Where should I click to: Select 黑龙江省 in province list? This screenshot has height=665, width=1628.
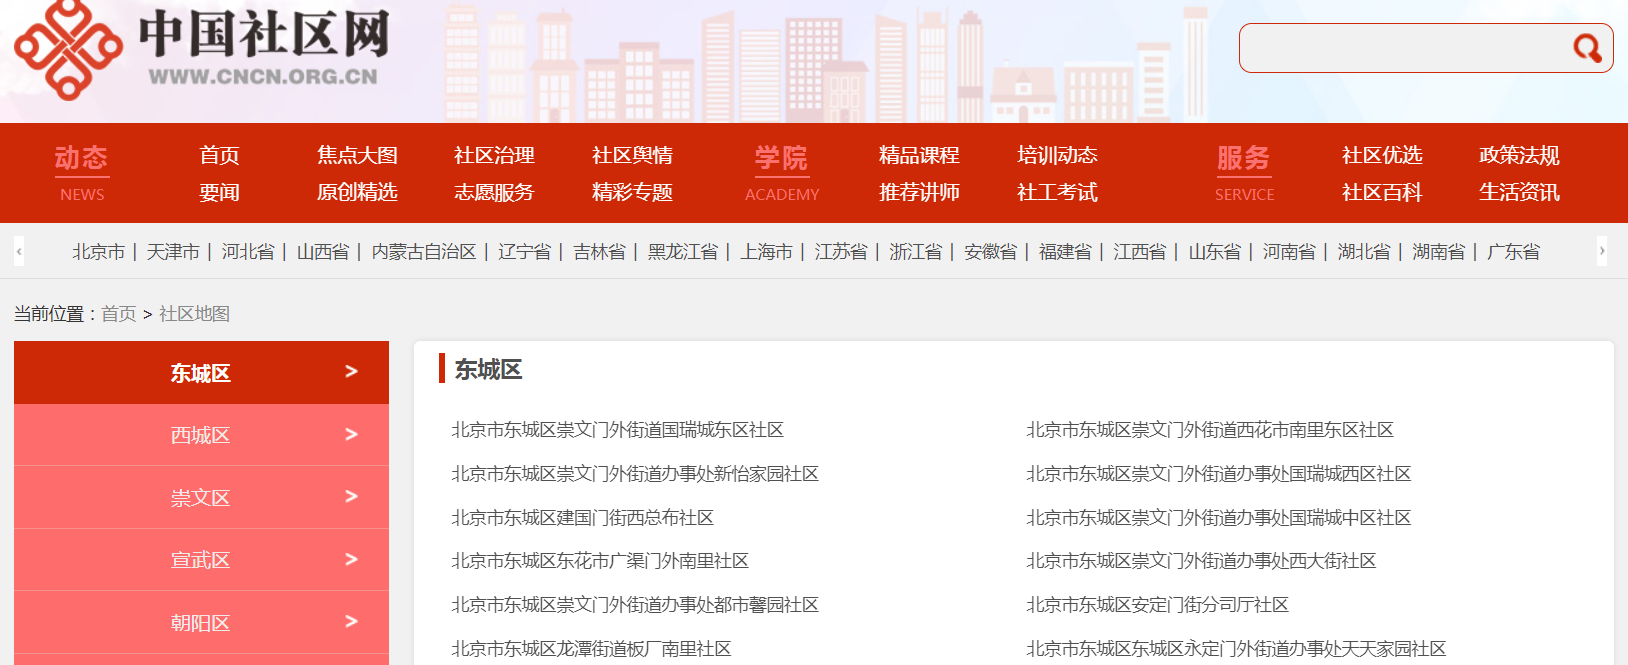pos(683,252)
